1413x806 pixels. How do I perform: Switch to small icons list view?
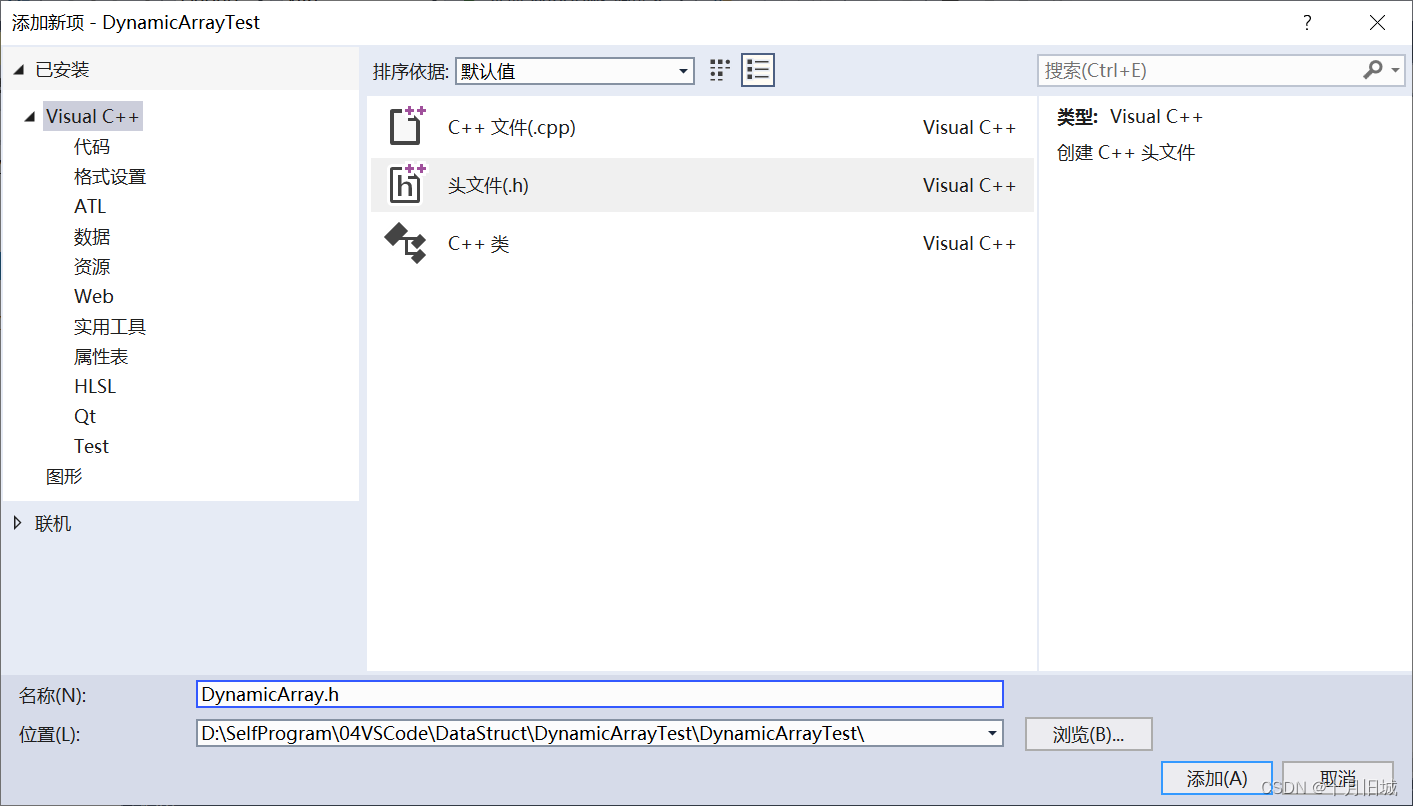758,70
